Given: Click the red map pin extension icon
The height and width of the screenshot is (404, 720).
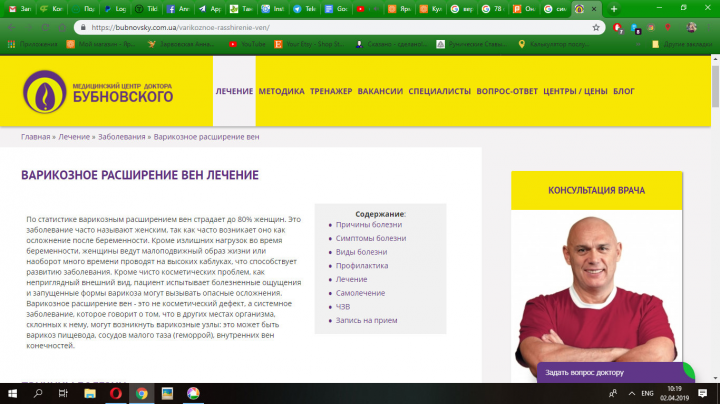Looking at the screenshot, I should point(668,28).
